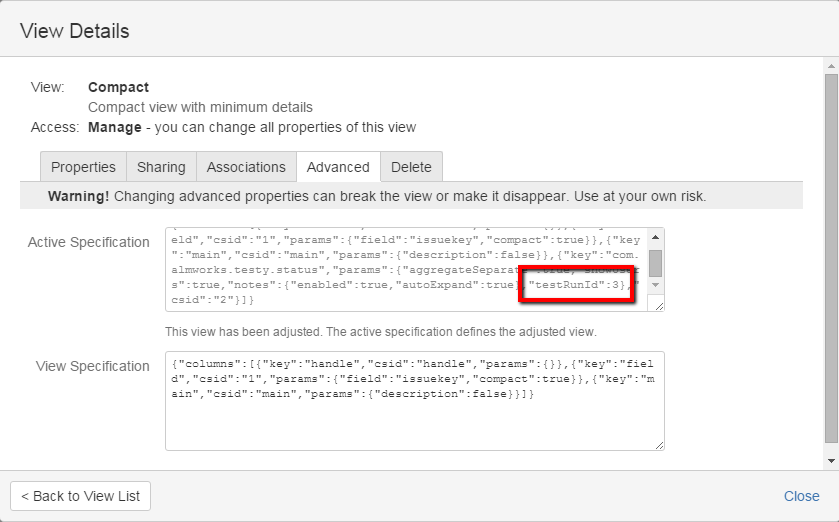Click the View Specification label
The image size is (839, 522).
pyautogui.click(x=92, y=366)
